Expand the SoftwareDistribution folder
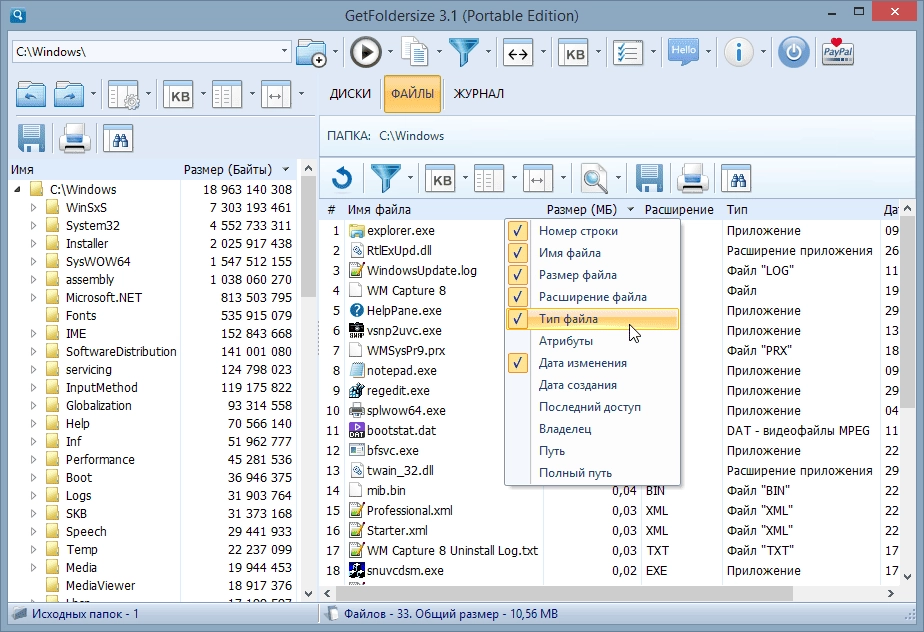This screenshot has height=632, width=924. click(x=34, y=352)
